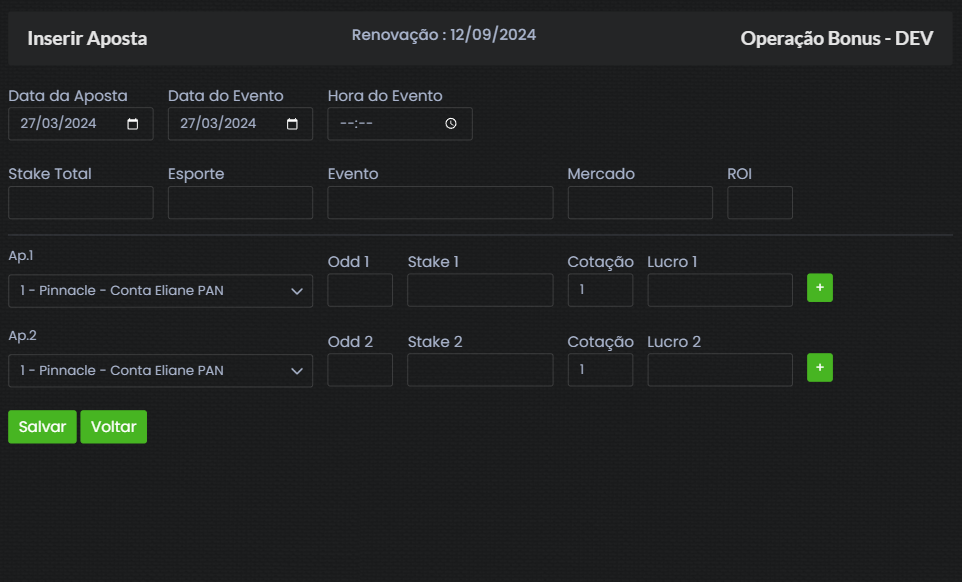Open calendar picker for Data da Aposta
Image resolution: width=962 pixels, height=582 pixels.
click(x=133, y=124)
